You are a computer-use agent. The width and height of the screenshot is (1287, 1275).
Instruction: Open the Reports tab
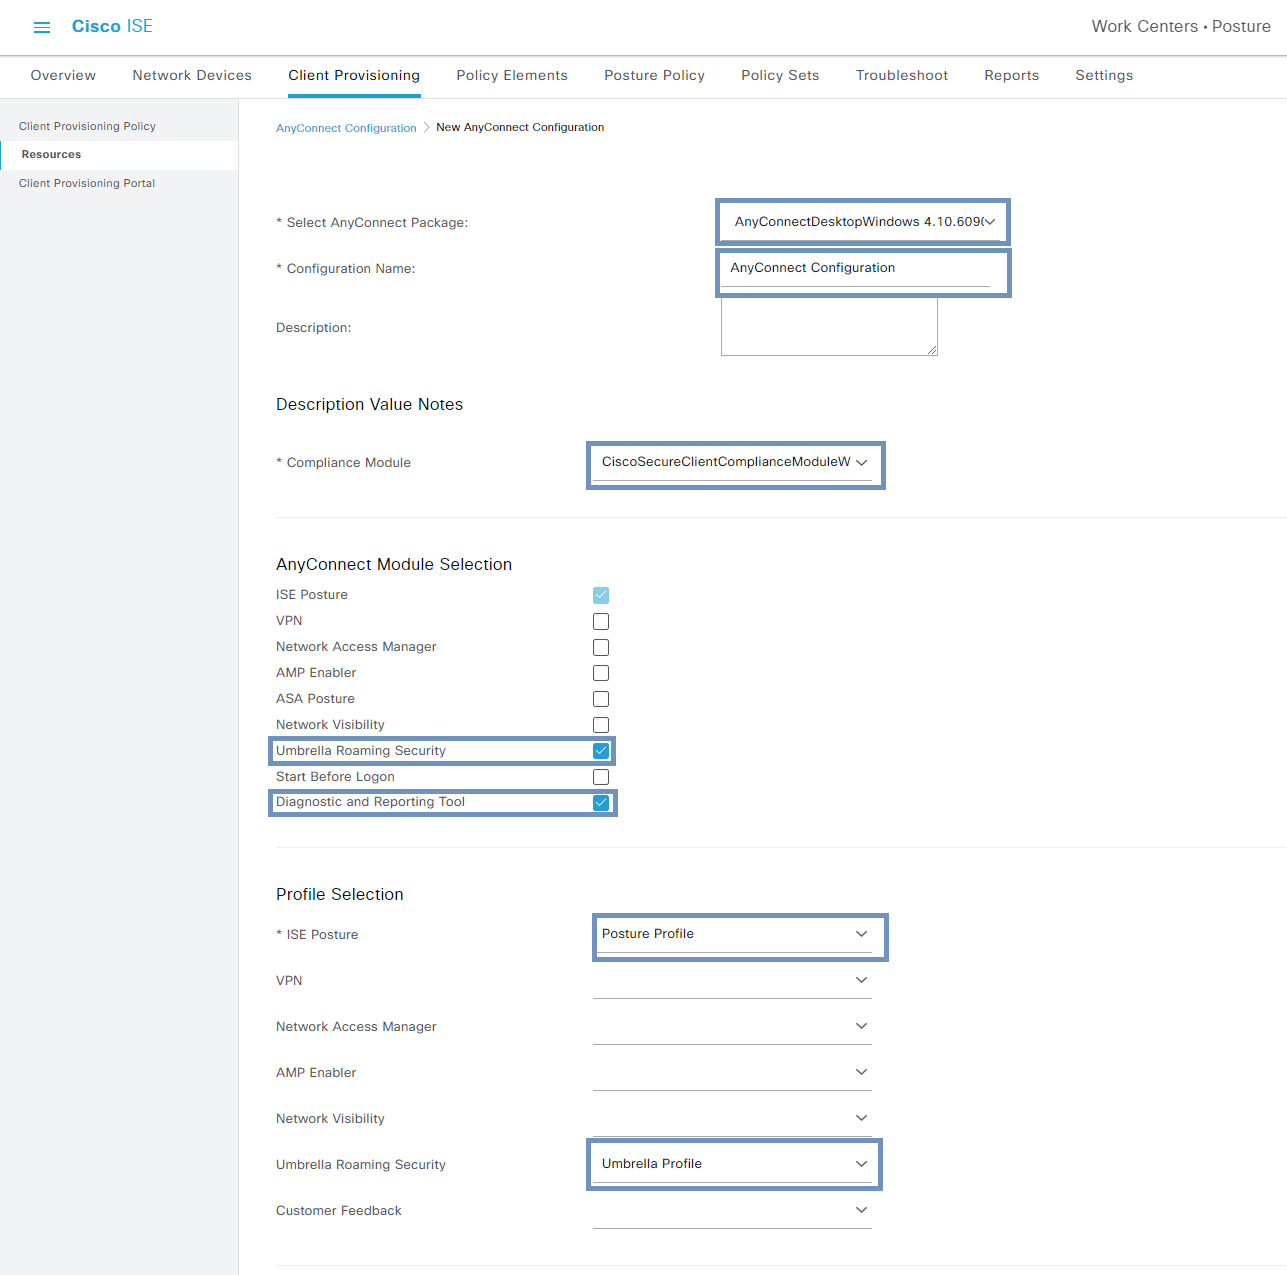[x=1011, y=75]
